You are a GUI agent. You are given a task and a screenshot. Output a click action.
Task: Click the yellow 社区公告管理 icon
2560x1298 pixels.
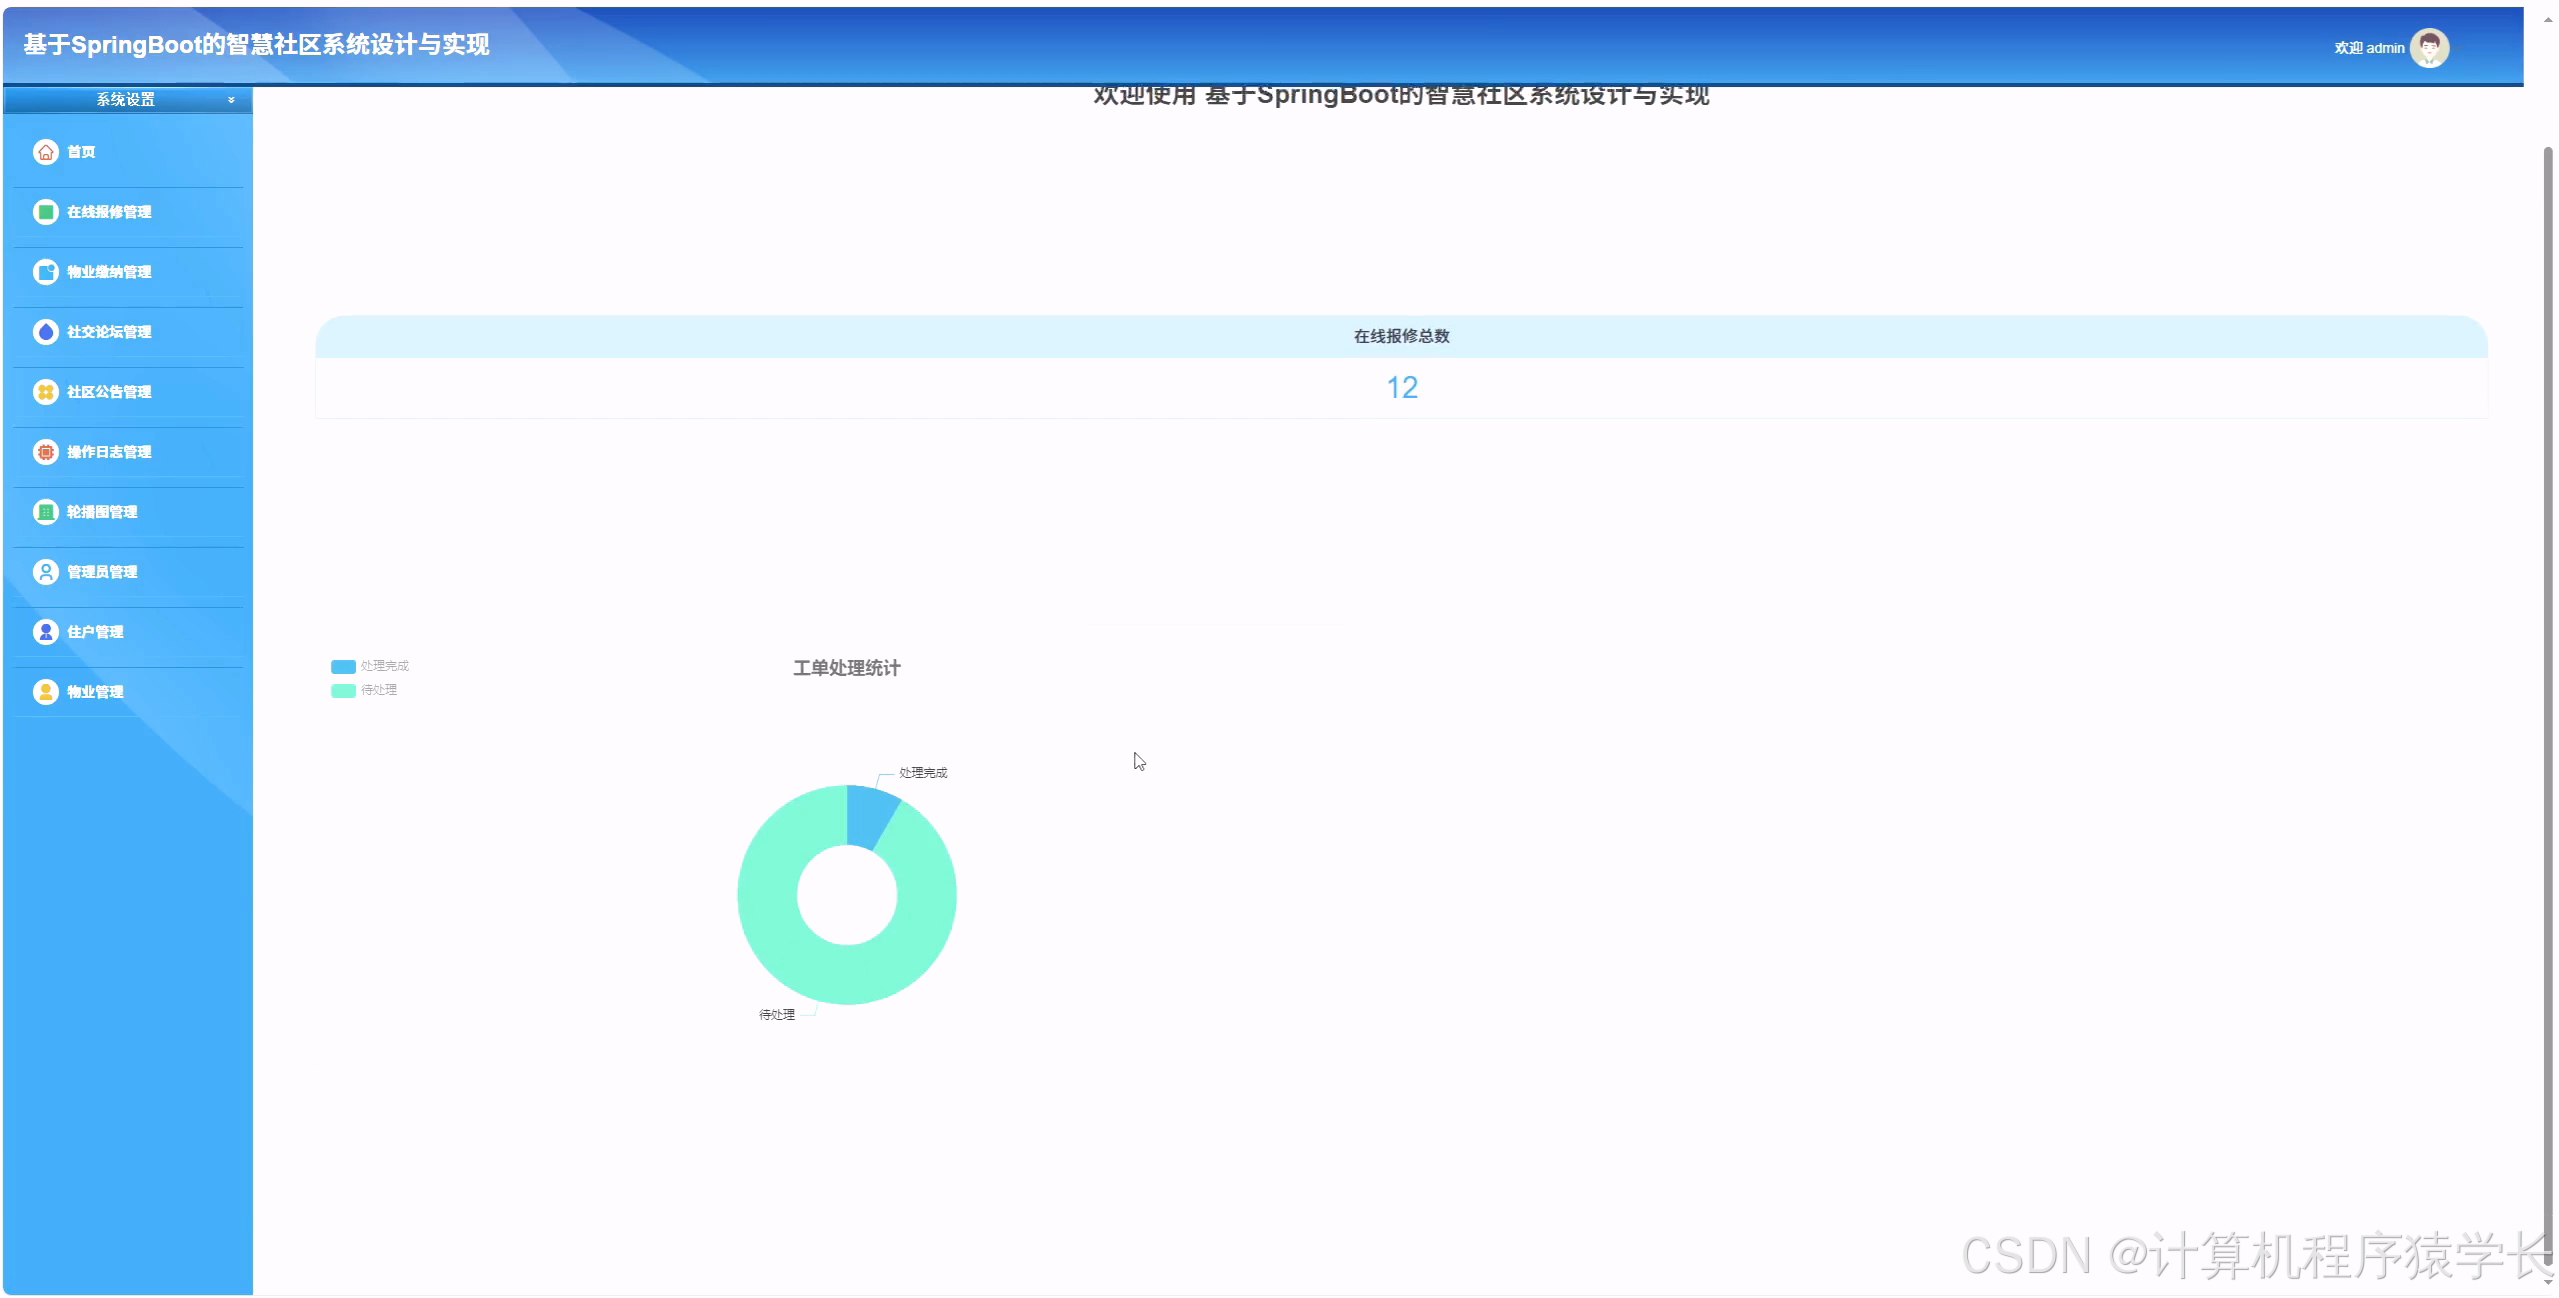(45, 392)
